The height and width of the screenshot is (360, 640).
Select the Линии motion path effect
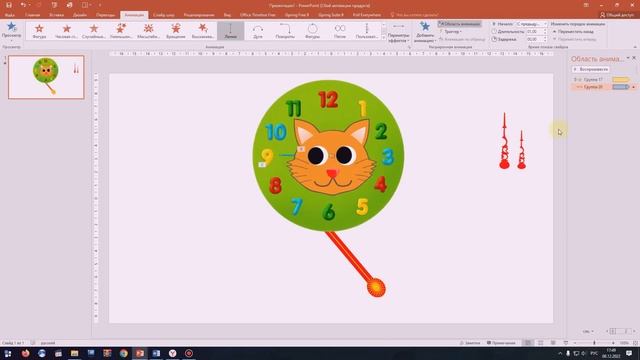(x=231, y=31)
